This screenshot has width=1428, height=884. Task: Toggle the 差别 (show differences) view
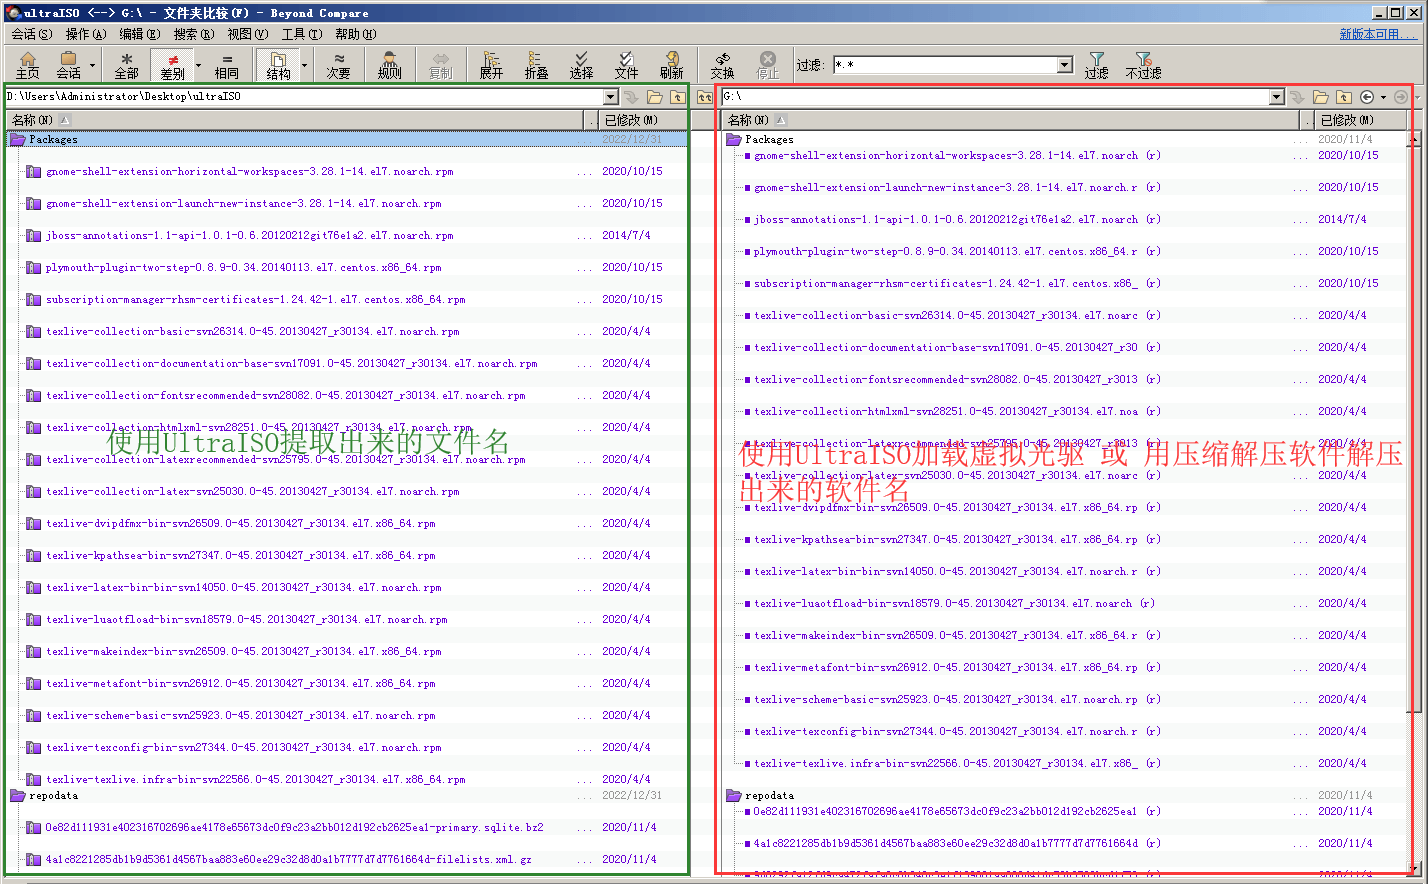click(173, 65)
